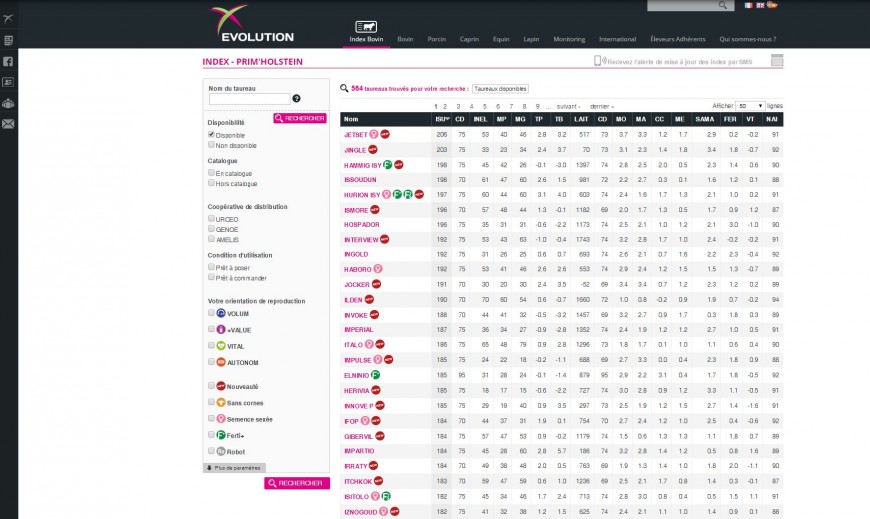Viewport: 870px width, 519px height.
Task: Enable the +VALUE orientation checkbox
Action: (x=211, y=329)
